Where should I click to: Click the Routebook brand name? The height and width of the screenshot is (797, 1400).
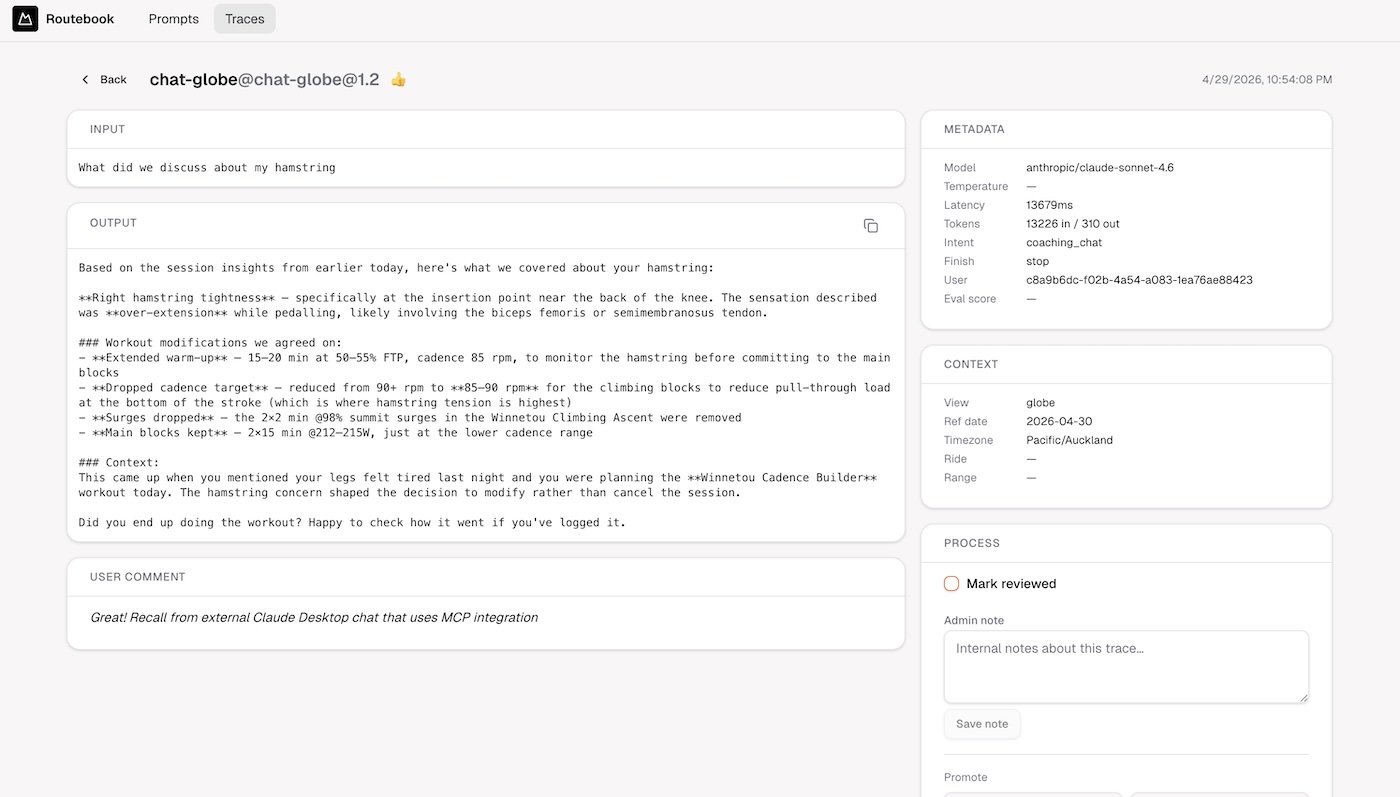80,19
